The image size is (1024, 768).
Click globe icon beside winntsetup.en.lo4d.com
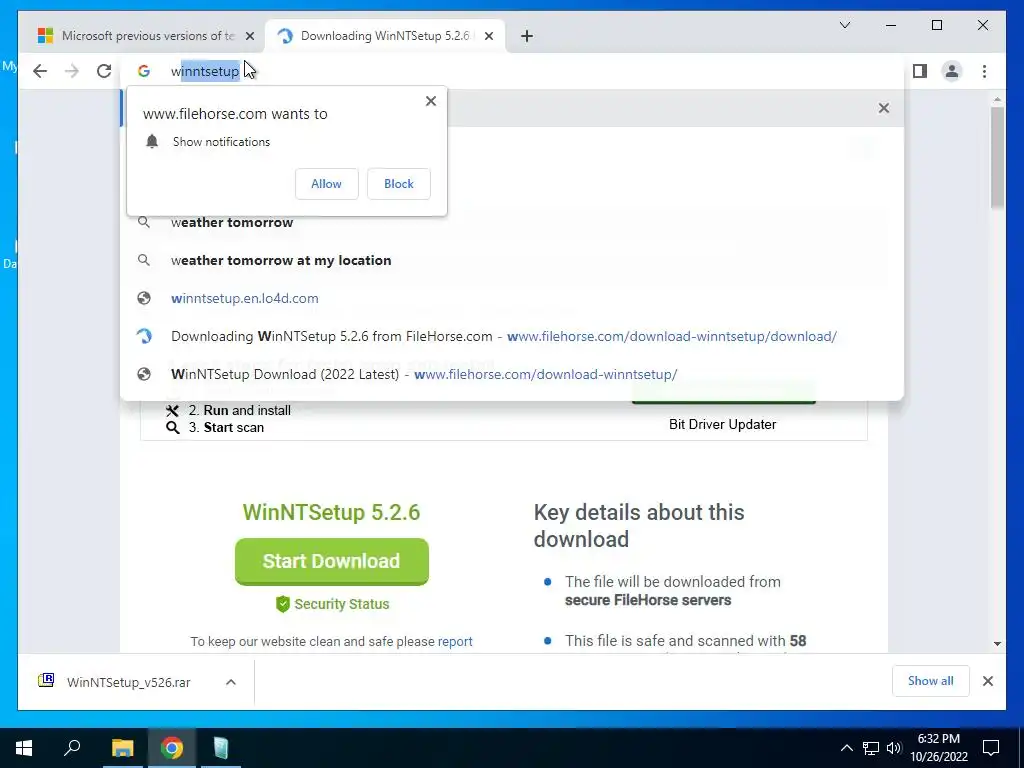(x=144, y=298)
